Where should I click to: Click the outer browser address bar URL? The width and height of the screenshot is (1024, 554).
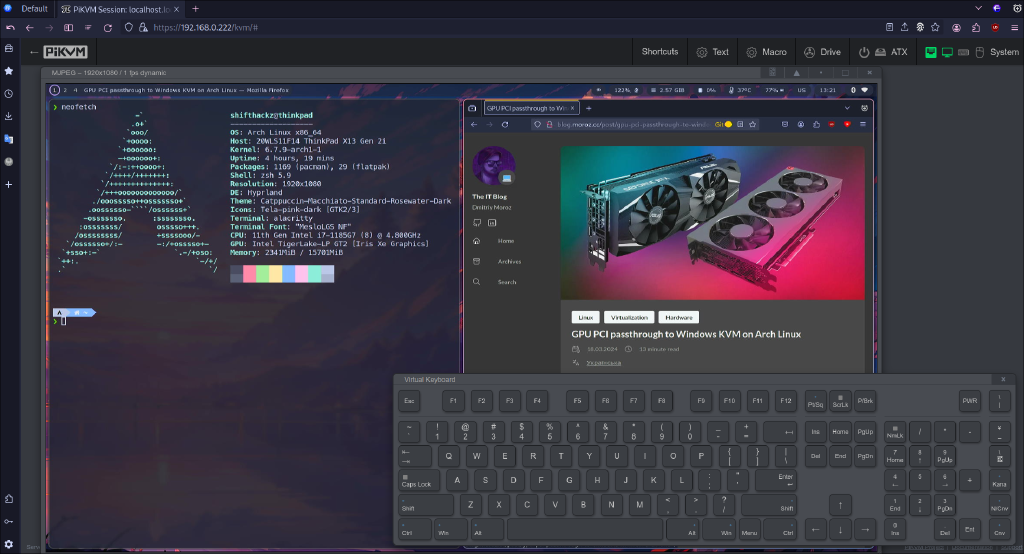click(206, 27)
